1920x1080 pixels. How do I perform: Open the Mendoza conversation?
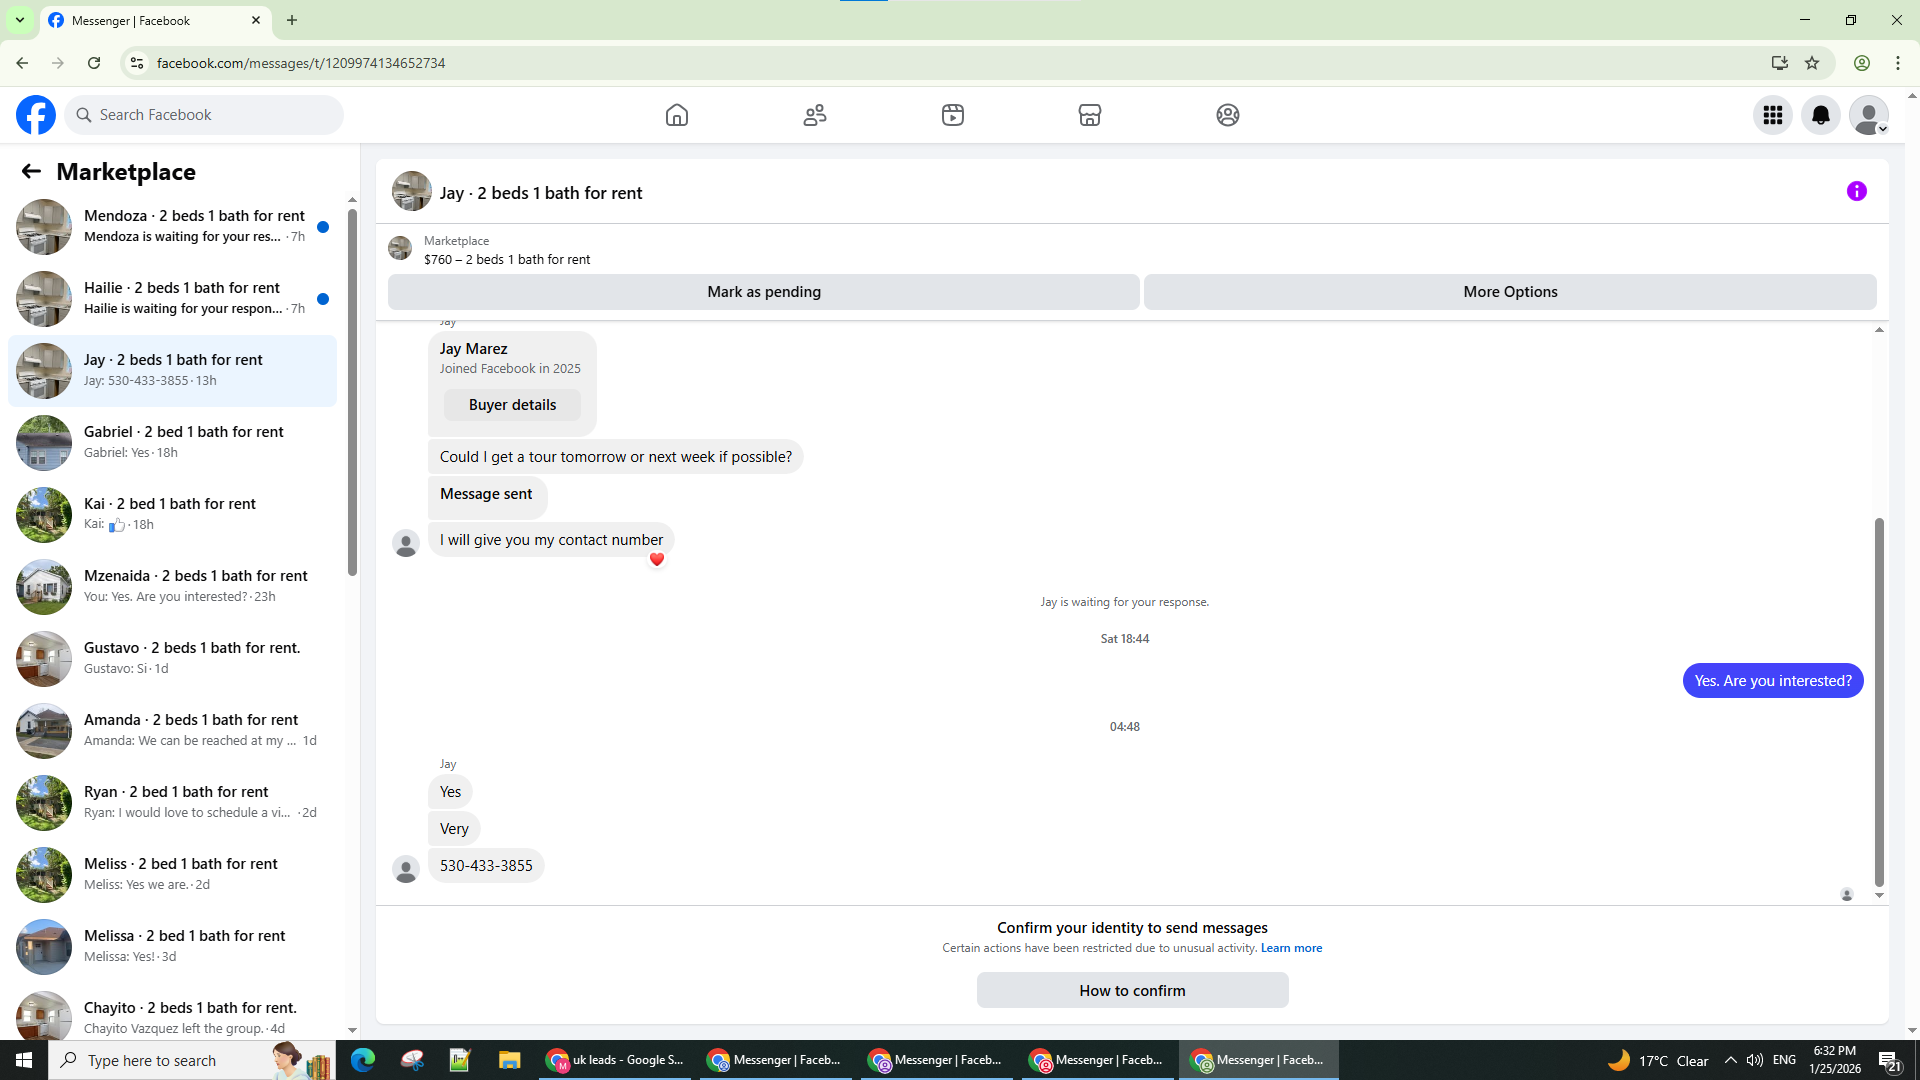click(x=172, y=226)
